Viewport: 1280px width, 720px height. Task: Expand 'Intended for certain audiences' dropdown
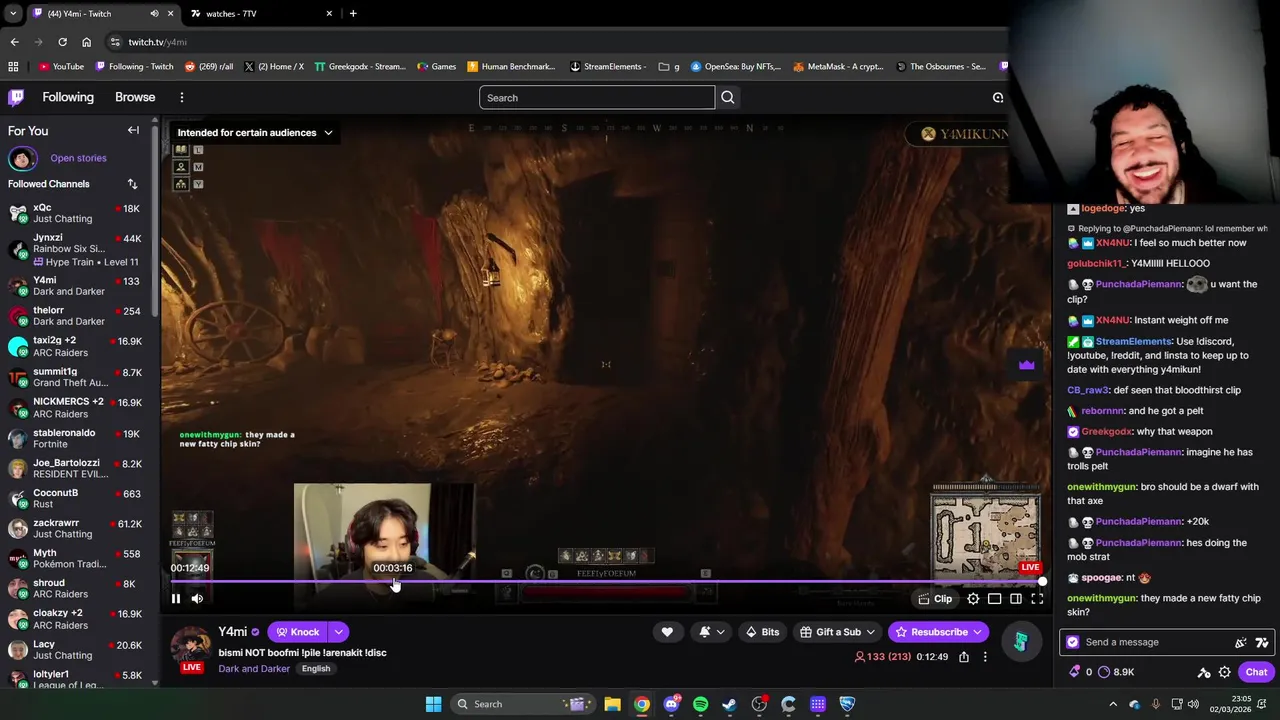tap(255, 133)
